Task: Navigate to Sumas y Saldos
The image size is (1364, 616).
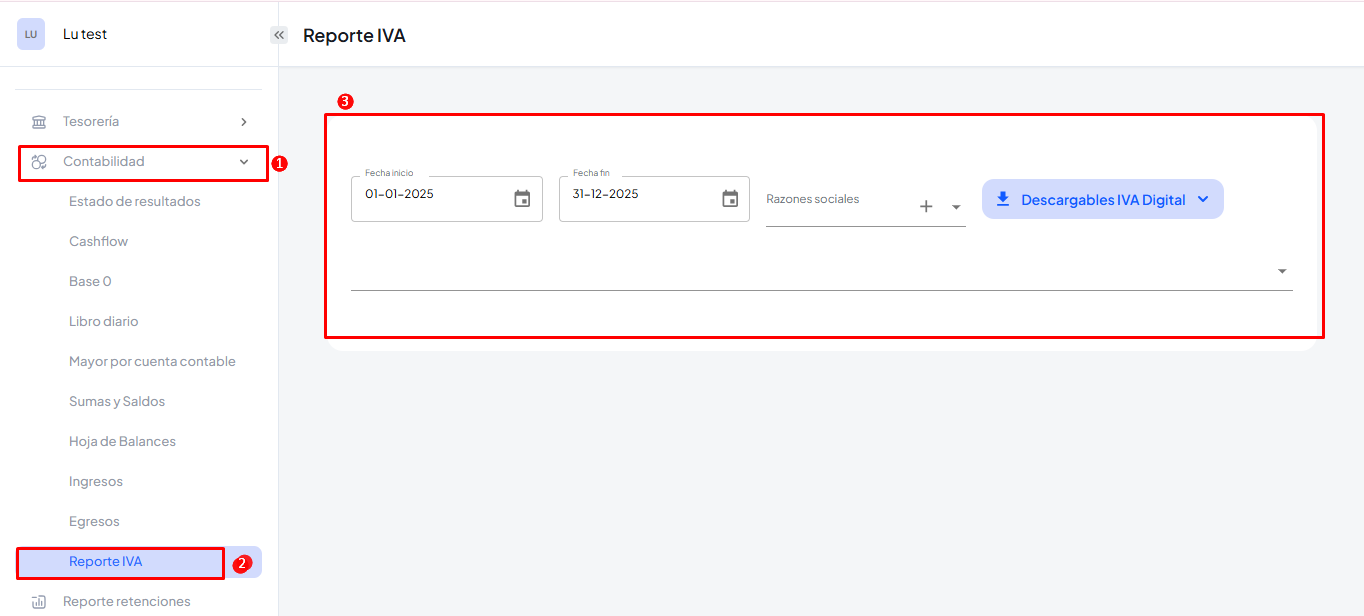Action: point(117,402)
